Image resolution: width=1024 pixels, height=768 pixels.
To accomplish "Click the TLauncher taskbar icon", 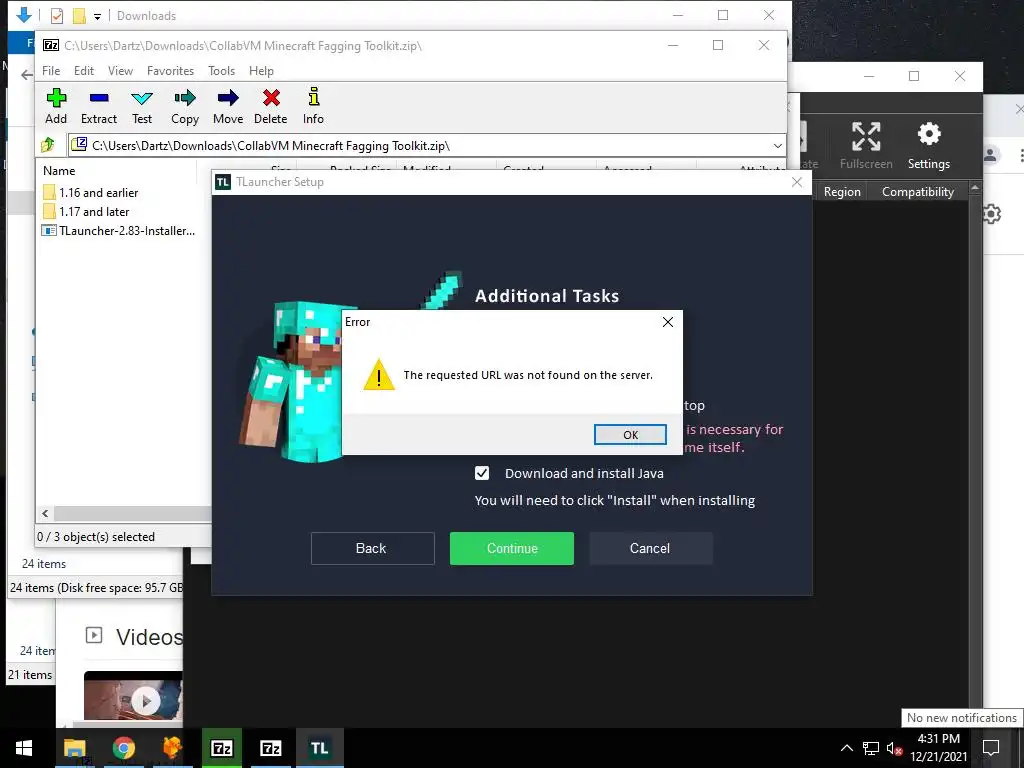I will (319, 748).
